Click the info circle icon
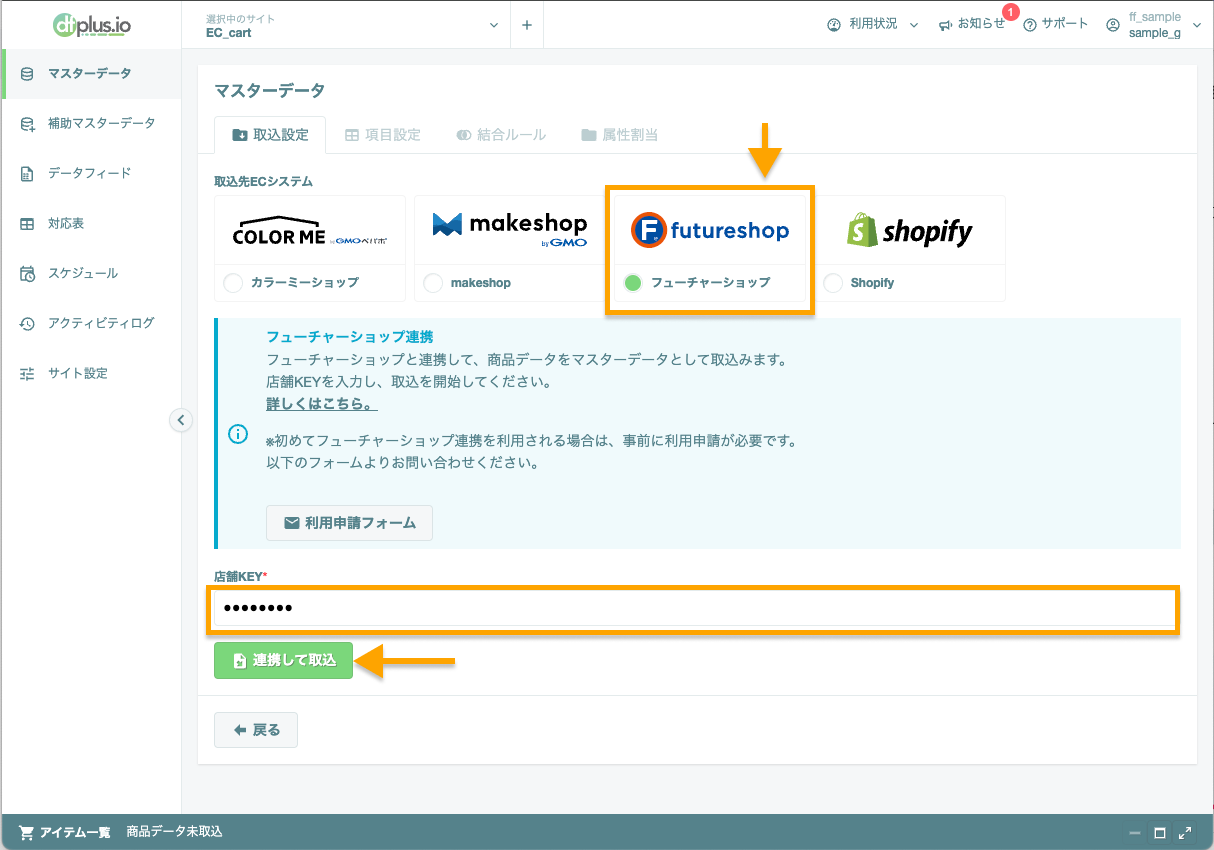Screen dimensions: 1214x850 [238, 433]
